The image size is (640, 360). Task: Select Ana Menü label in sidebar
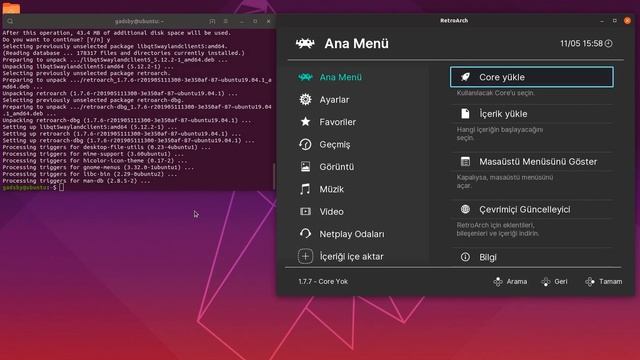pyautogui.click(x=340, y=77)
